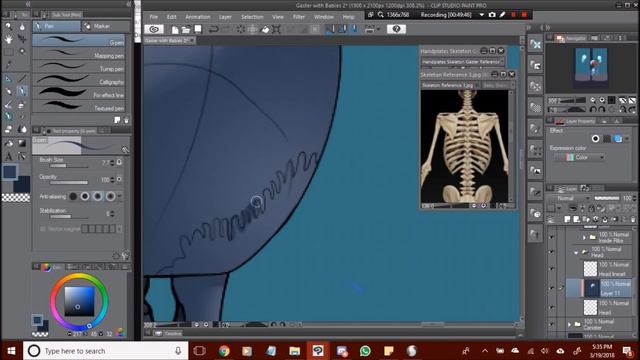Expand the Inside Ribs layer folder
The image size is (640, 360).
coord(584,237)
